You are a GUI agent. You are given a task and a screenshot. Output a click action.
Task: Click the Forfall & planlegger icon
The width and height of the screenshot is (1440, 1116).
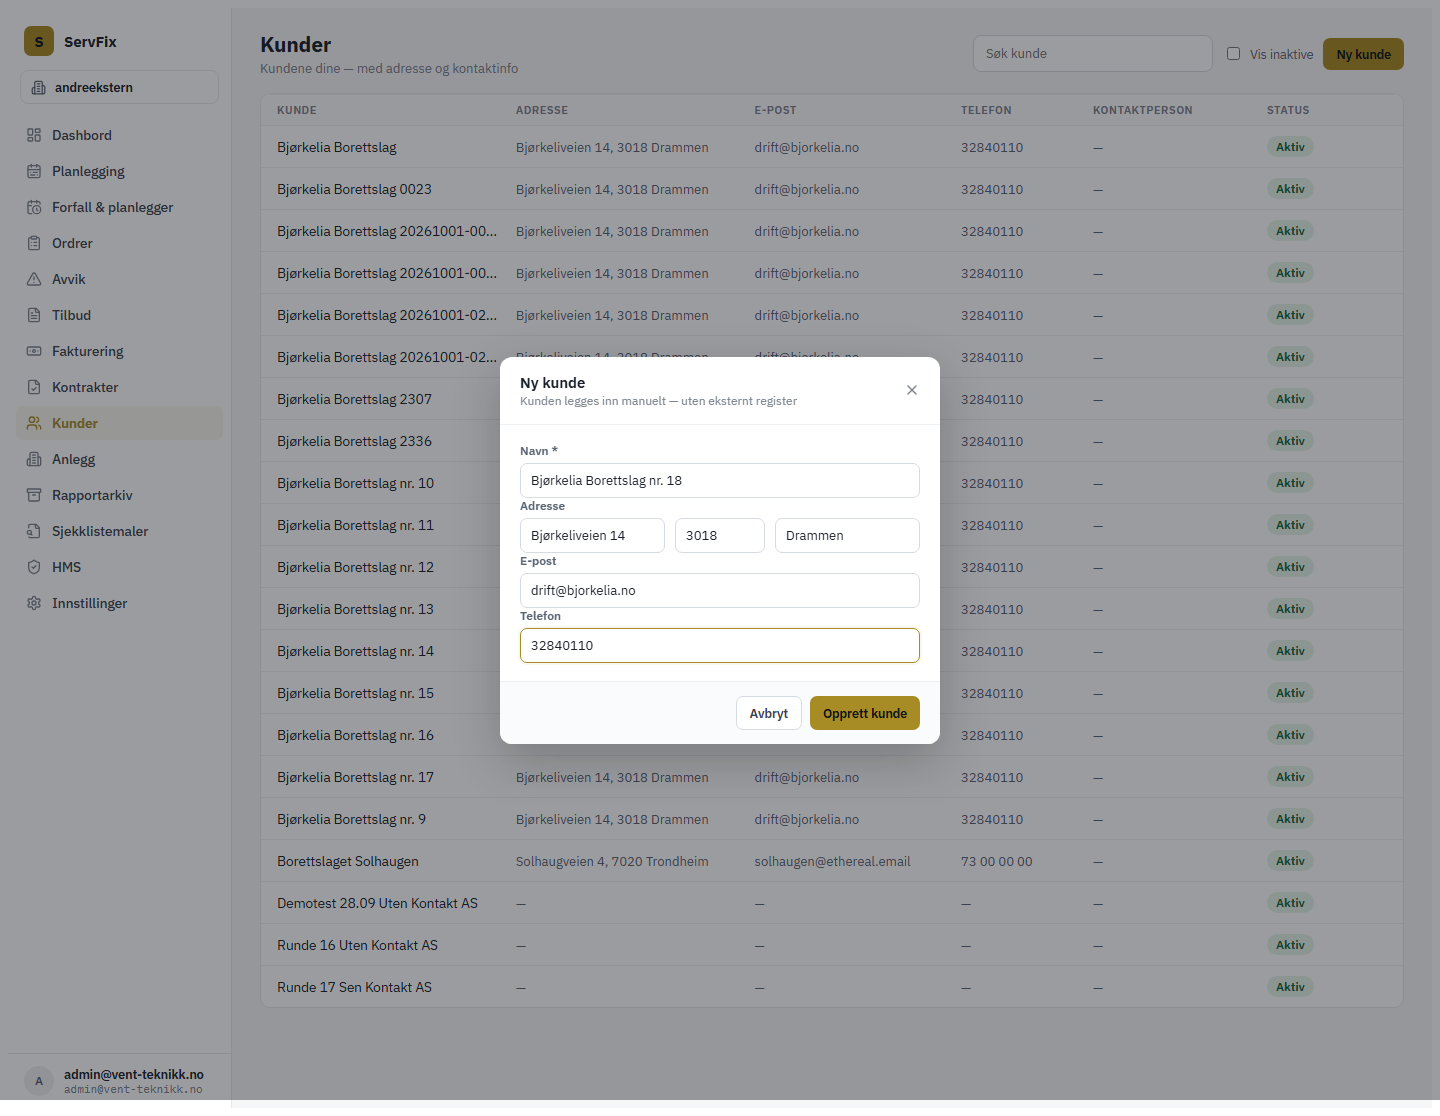click(x=34, y=207)
